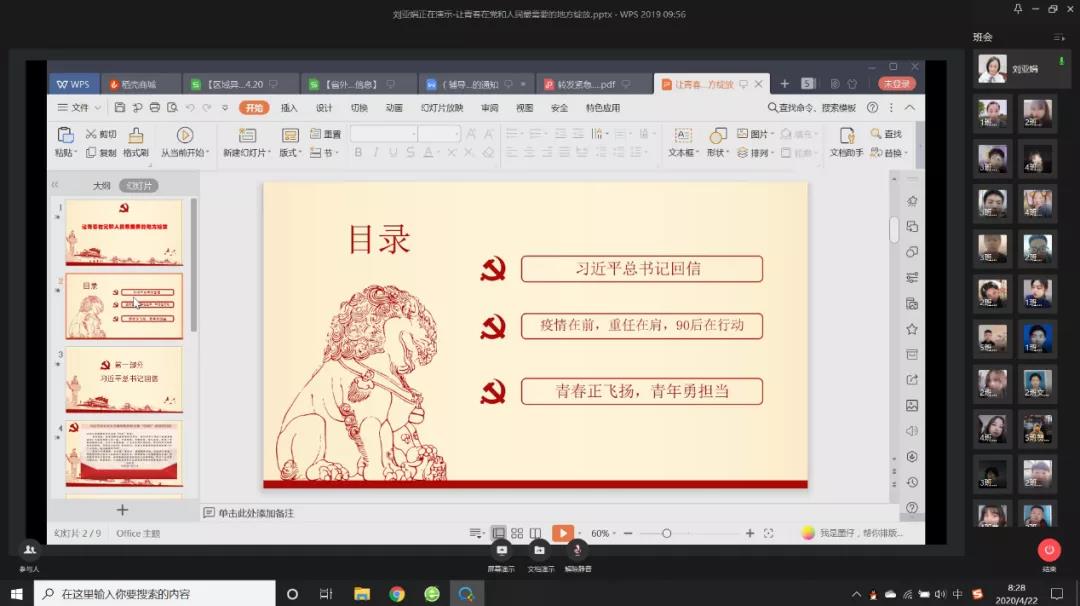
Task: Click the 文档助手 document assistant icon
Action: (x=847, y=136)
